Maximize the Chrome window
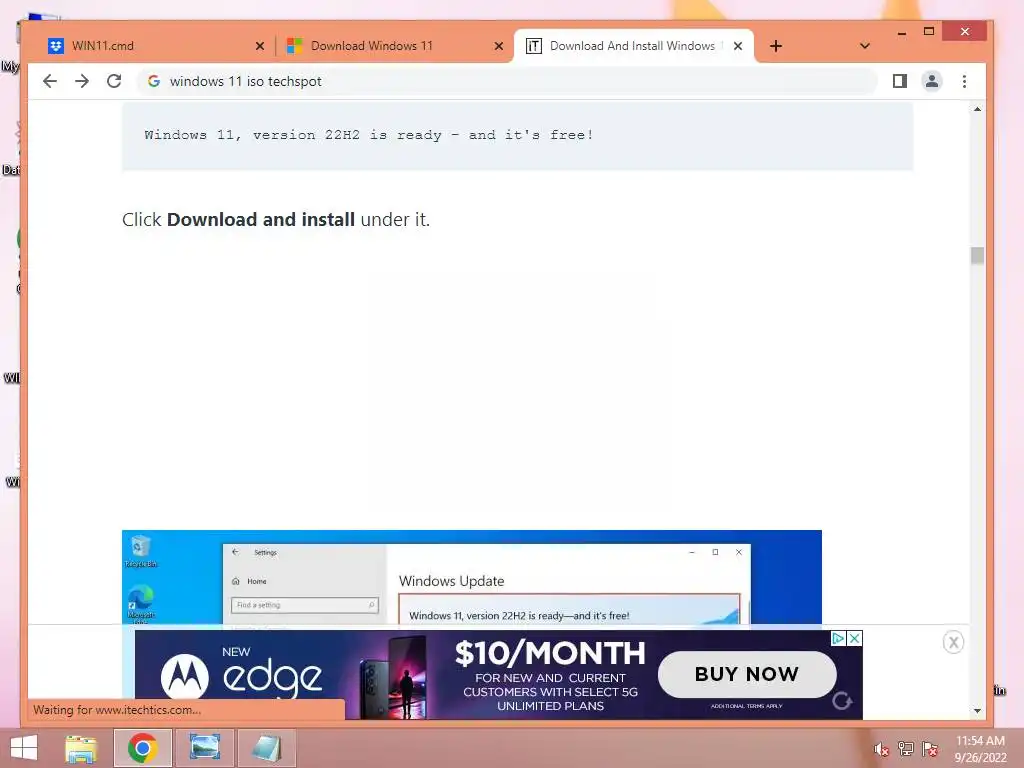This screenshot has width=1024, height=768. click(929, 31)
